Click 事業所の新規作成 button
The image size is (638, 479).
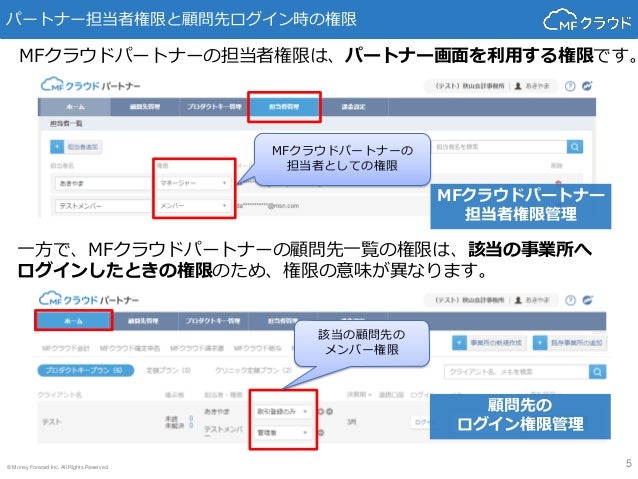[x=489, y=343]
